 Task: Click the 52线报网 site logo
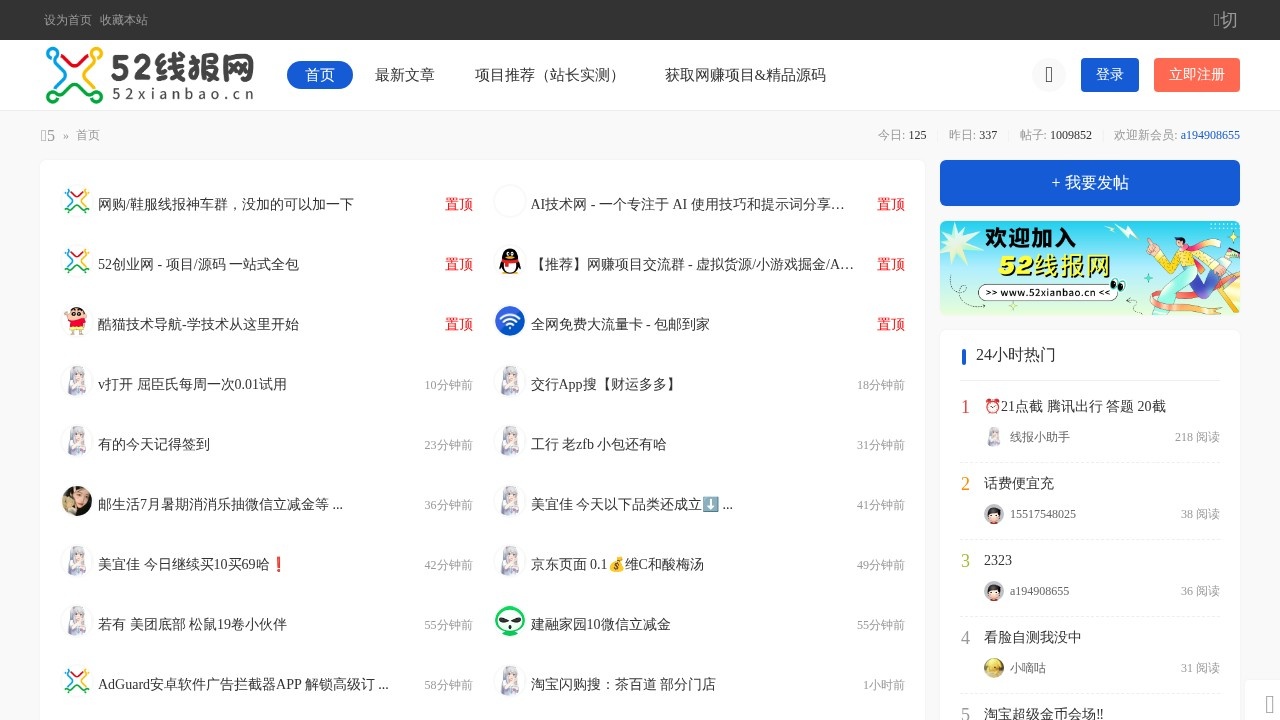point(150,75)
